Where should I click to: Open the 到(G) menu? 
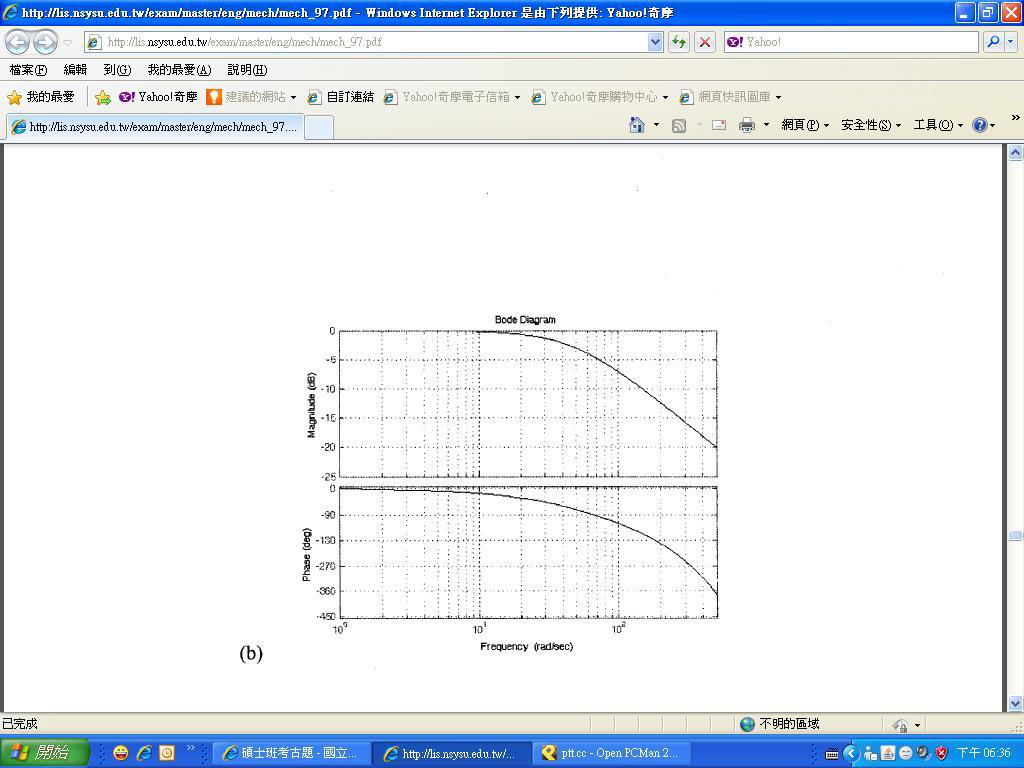coord(117,70)
